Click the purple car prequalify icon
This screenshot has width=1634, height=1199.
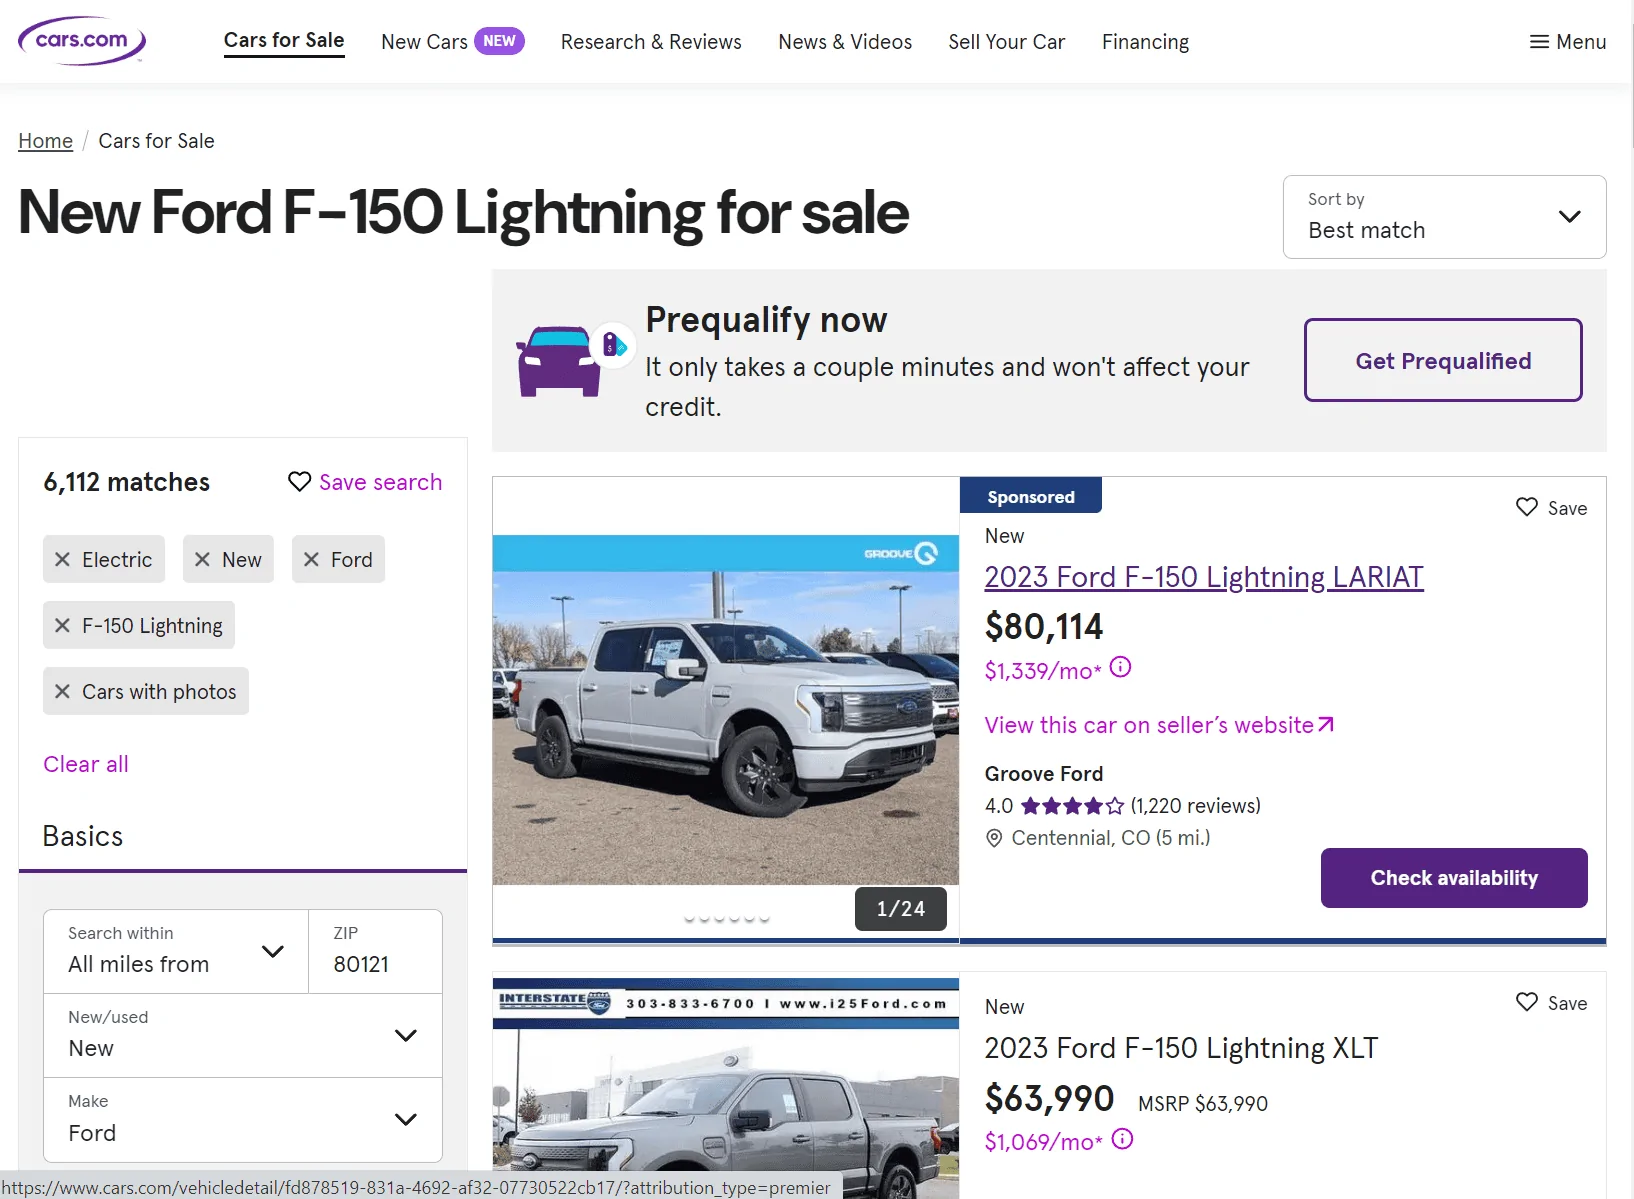[x=559, y=361]
